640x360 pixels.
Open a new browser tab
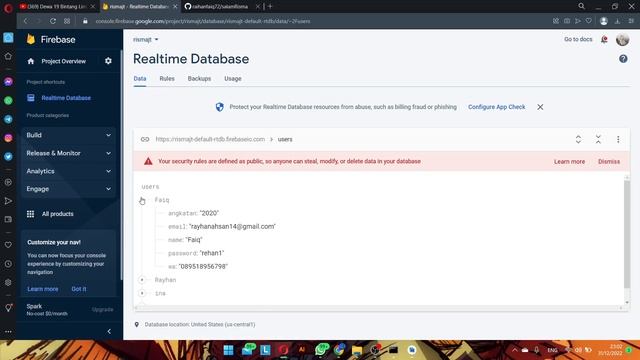pyautogui.click(x=270, y=7)
